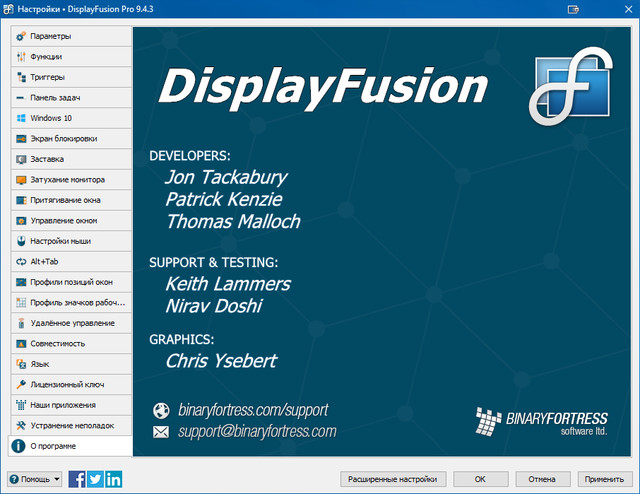The image size is (640, 494).
Task: Click the Windows 10 tab icon
Action: pos(21,118)
